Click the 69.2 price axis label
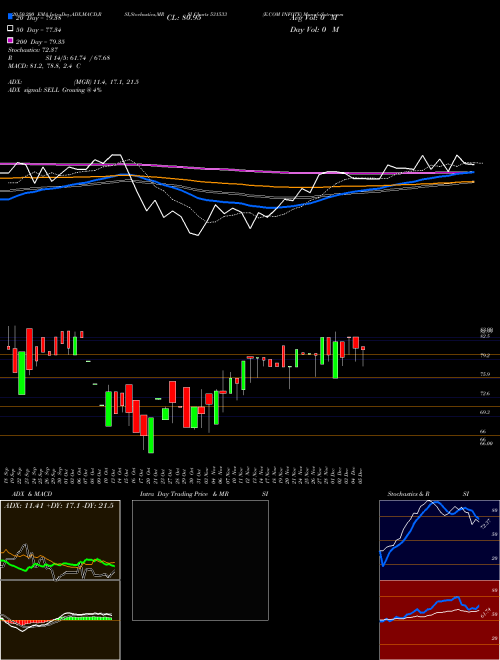The height and width of the screenshot is (660, 500). pos(484,412)
